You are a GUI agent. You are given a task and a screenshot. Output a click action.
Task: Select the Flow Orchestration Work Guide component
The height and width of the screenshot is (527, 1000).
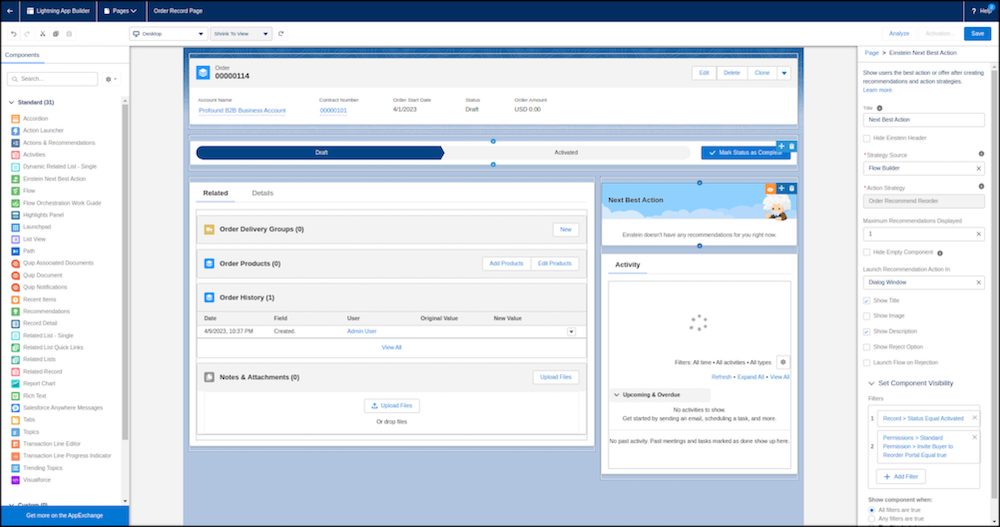pyautogui.click(x=62, y=203)
